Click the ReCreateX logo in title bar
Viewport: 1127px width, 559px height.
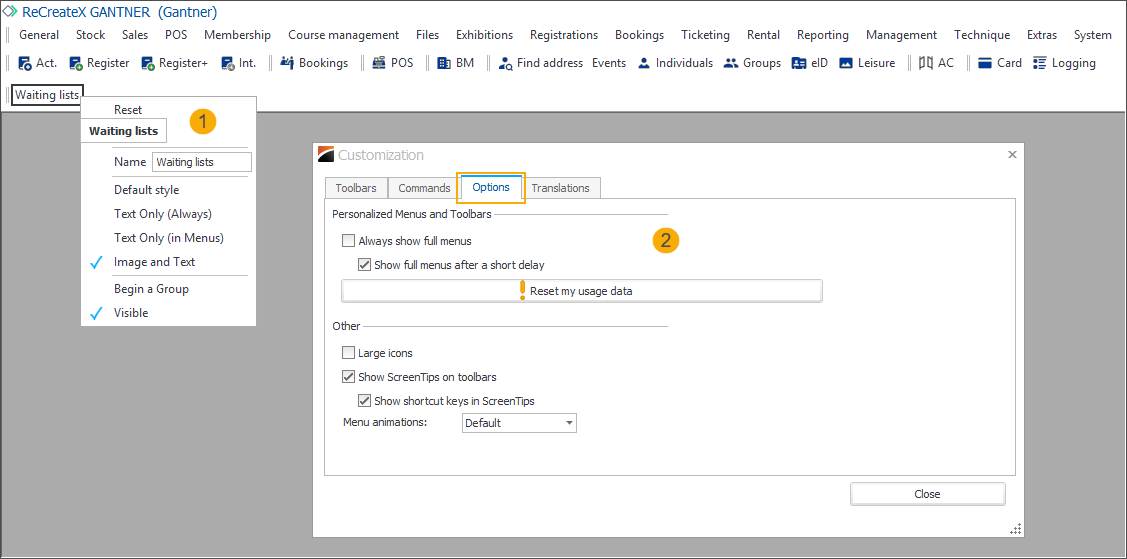click(x=11, y=12)
